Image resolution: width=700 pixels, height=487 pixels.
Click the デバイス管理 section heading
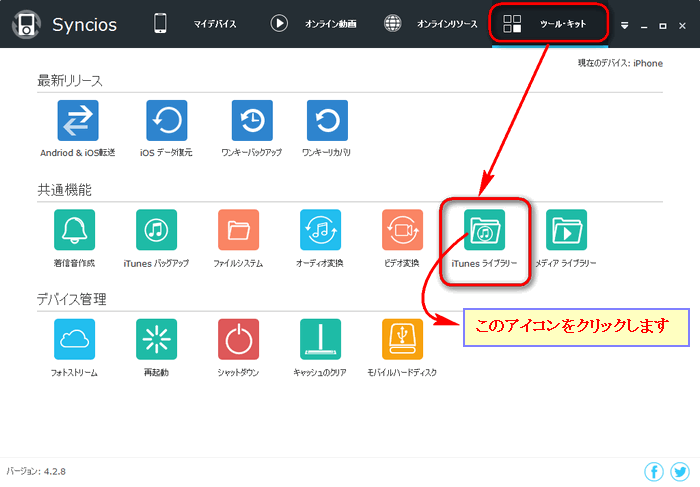point(71,299)
